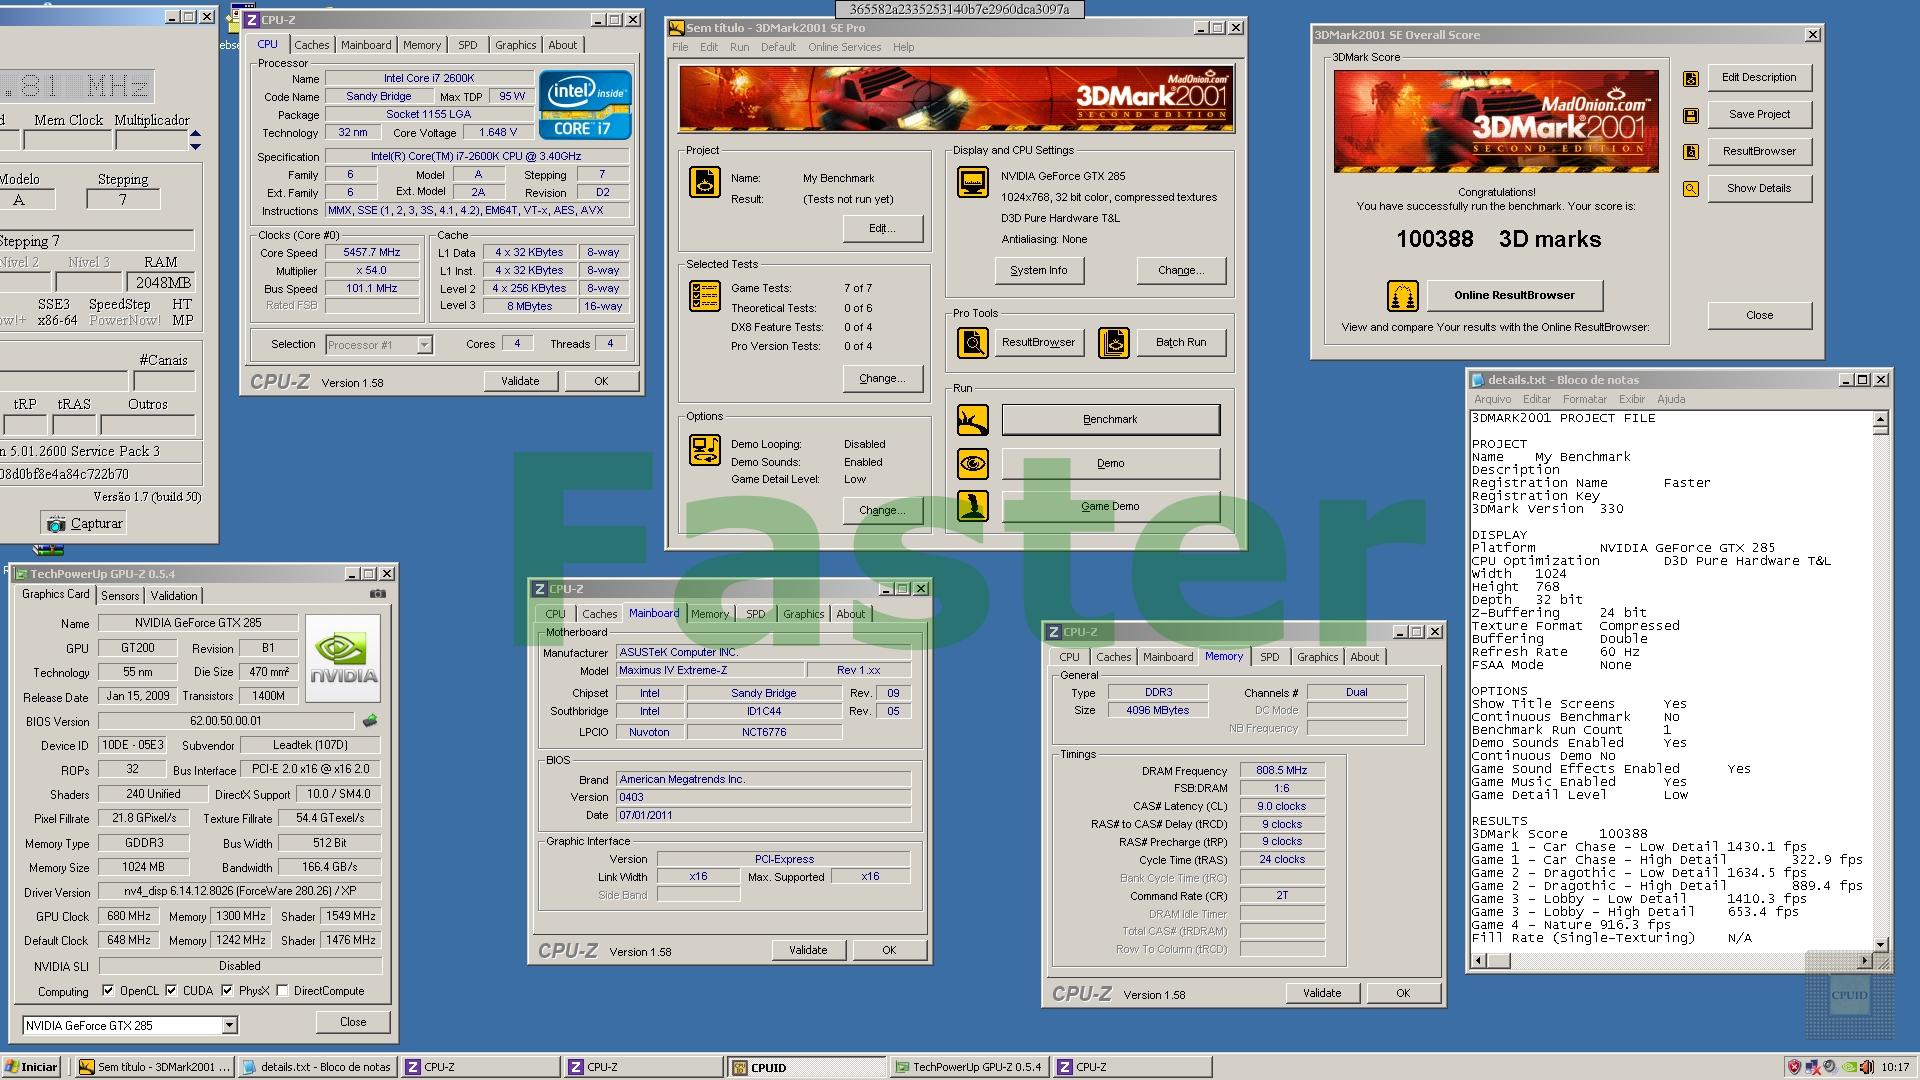Click the DRAM Frequency 808.5 MHz field
The width and height of the screenshot is (1920, 1080).
[1282, 770]
